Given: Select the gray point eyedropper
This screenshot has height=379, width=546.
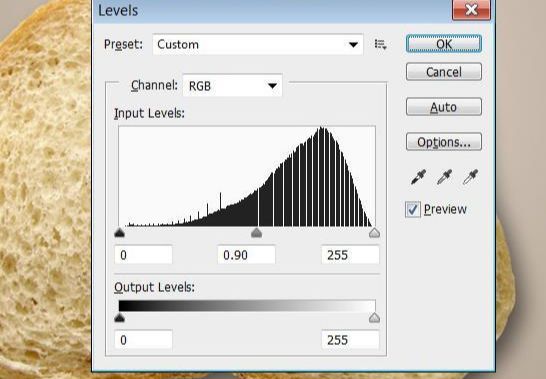Looking at the screenshot, I should [x=444, y=177].
